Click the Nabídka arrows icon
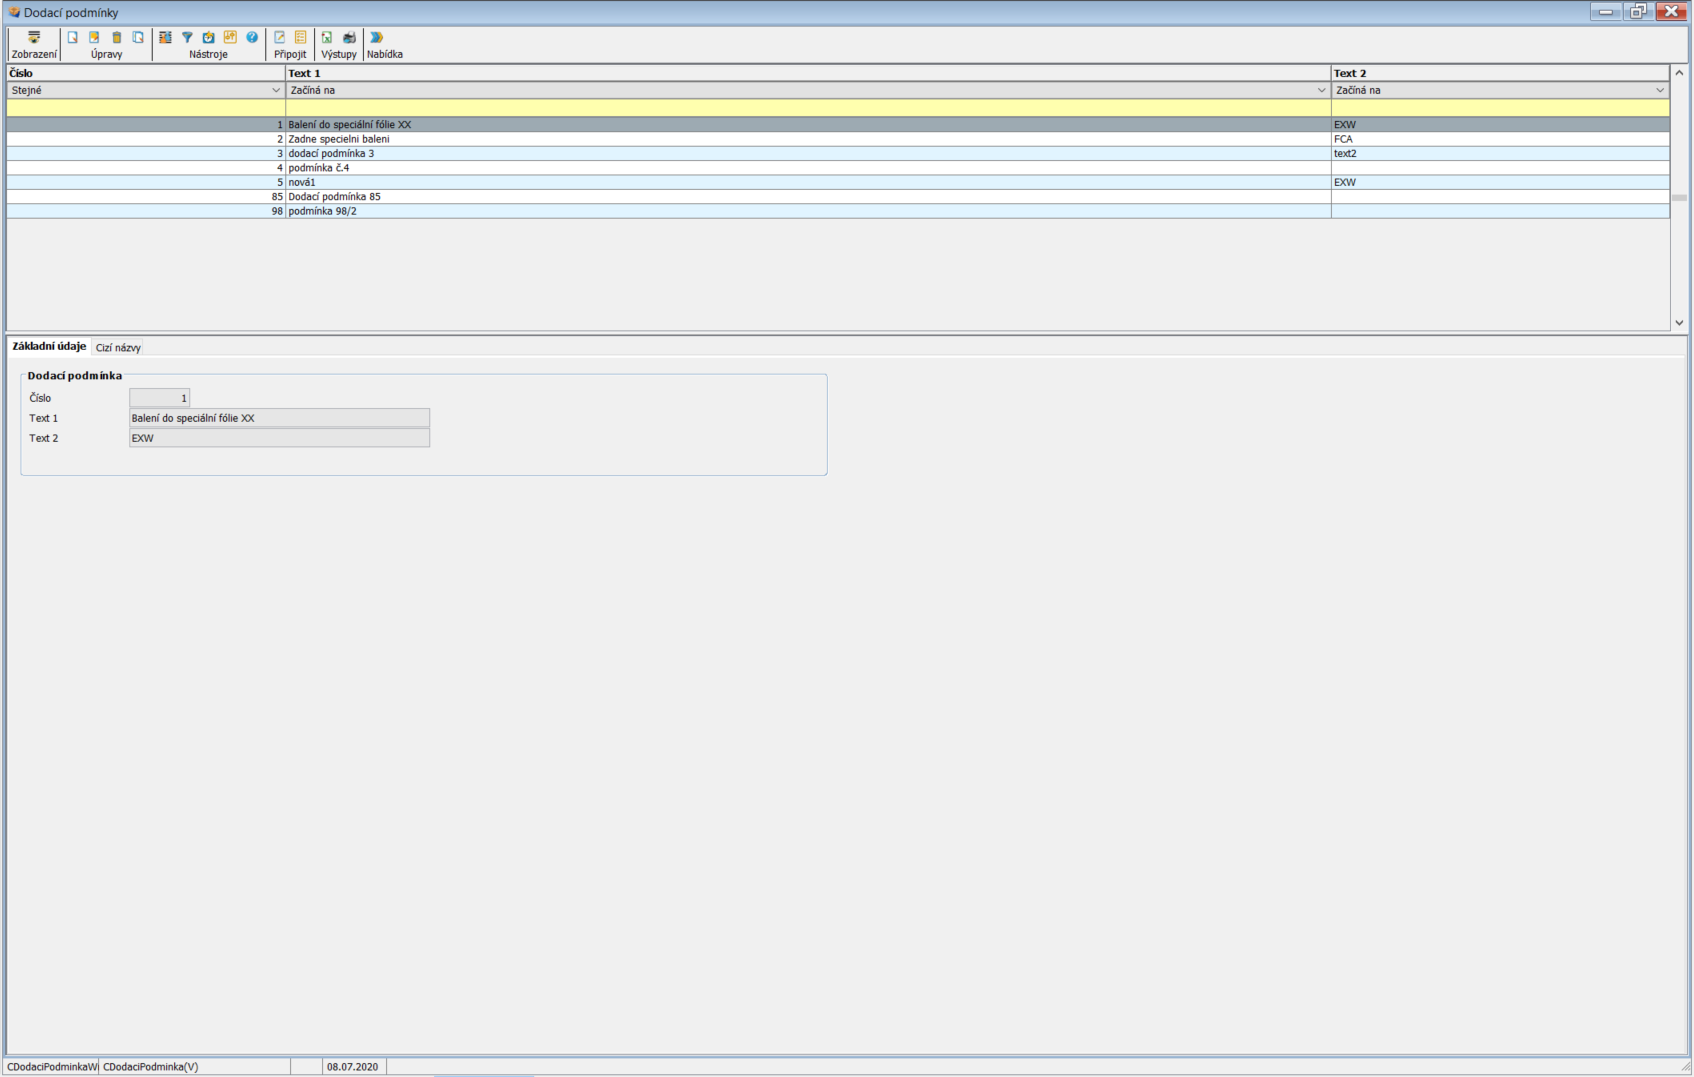 (x=377, y=38)
